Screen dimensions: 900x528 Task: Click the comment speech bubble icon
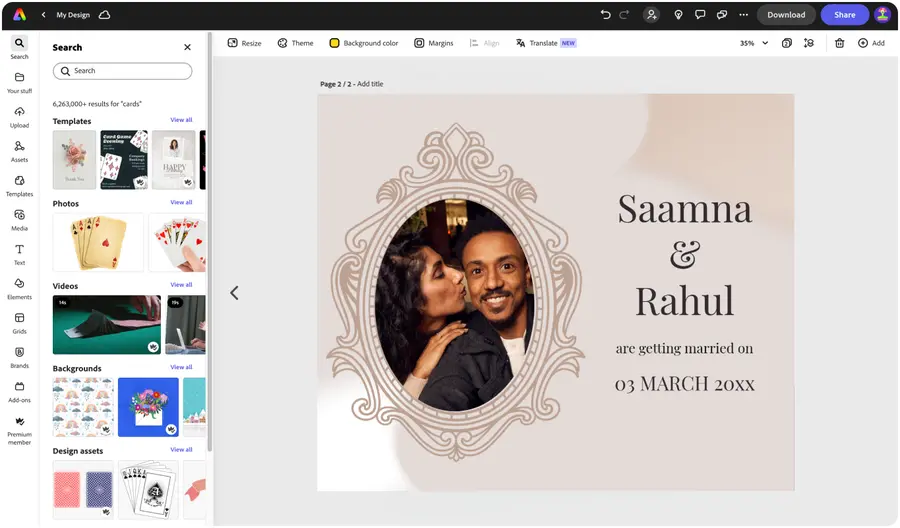(700, 15)
